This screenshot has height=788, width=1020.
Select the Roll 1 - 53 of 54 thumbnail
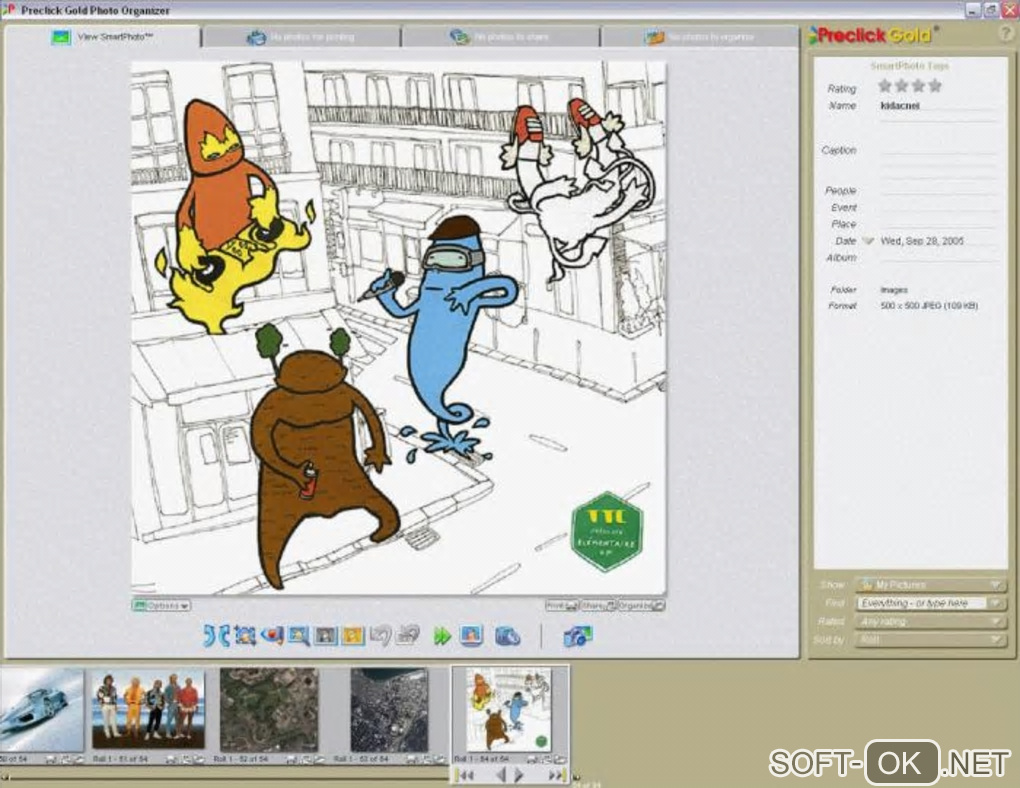[x=389, y=710]
